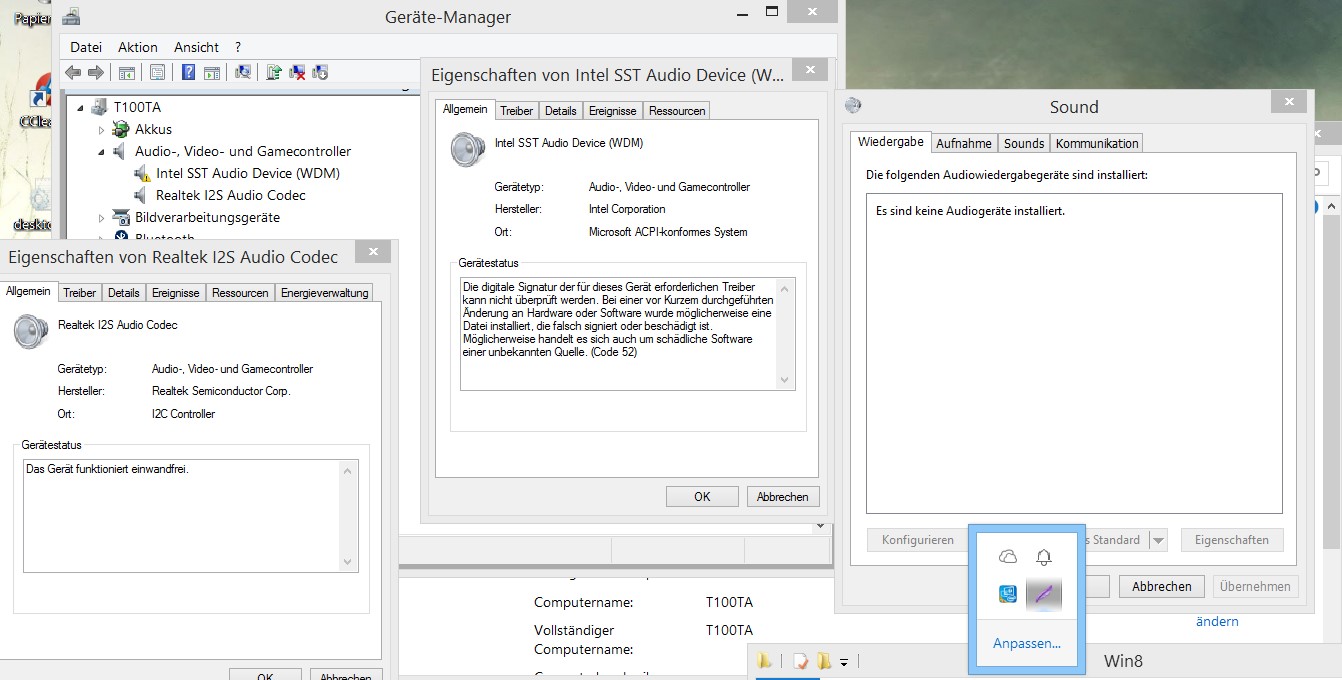The height and width of the screenshot is (680, 1342).
Task: Click the purple pen tray icon
Action: 1044,595
